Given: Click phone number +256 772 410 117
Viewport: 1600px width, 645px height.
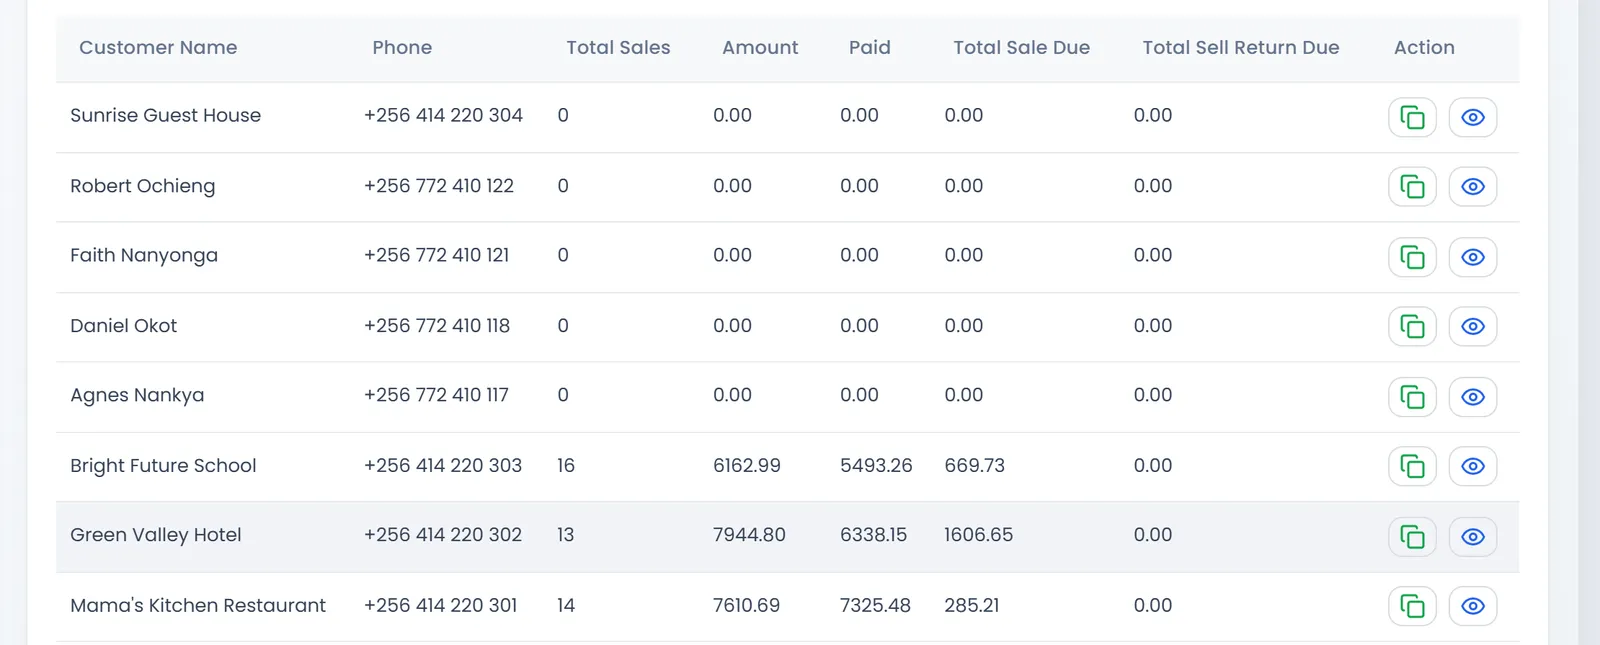Looking at the screenshot, I should pyautogui.click(x=436, y=396).
